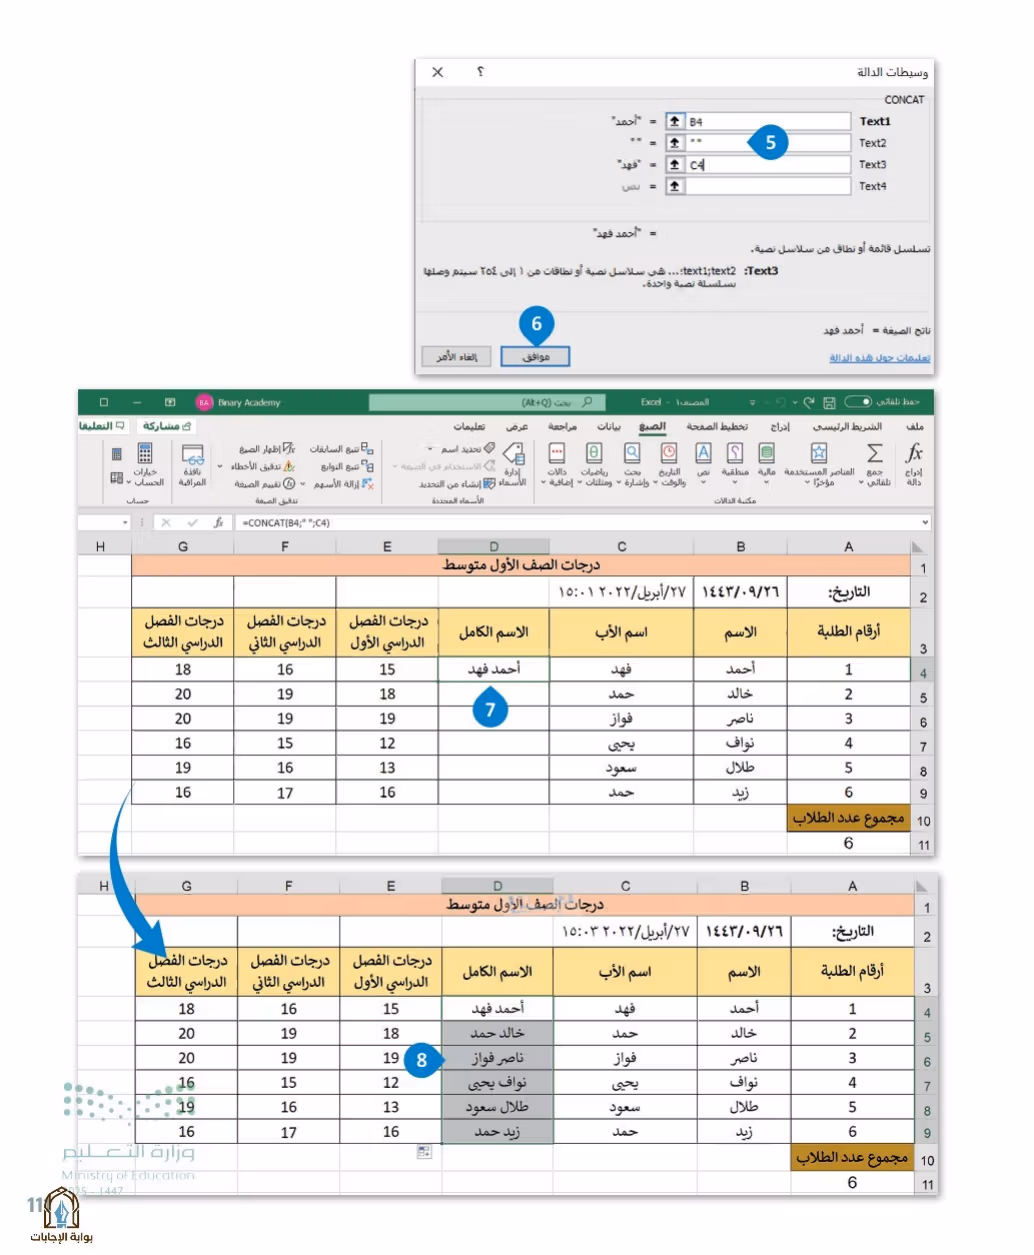
Task: Open نافذة المراقبة watch window
Action: click(x=192, y=464)
